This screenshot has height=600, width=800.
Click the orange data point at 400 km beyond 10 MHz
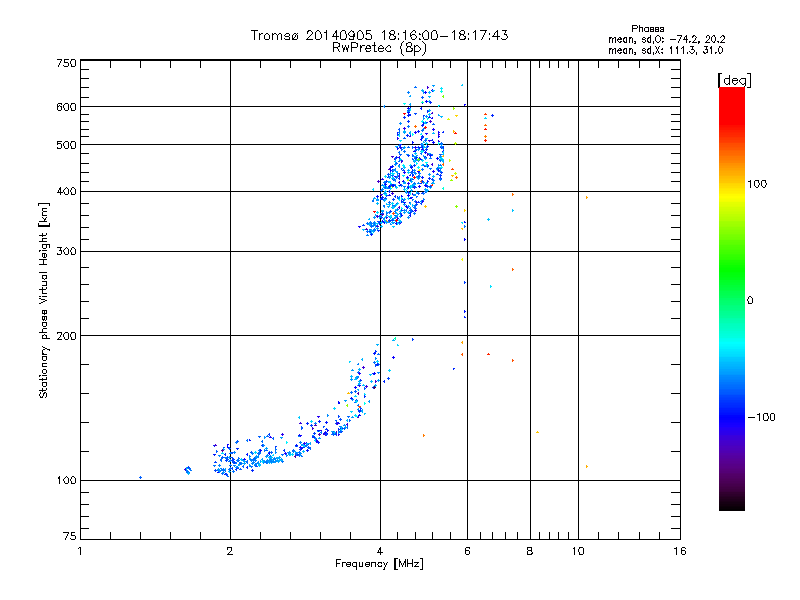pyautogui.click(x=587, y=197)
